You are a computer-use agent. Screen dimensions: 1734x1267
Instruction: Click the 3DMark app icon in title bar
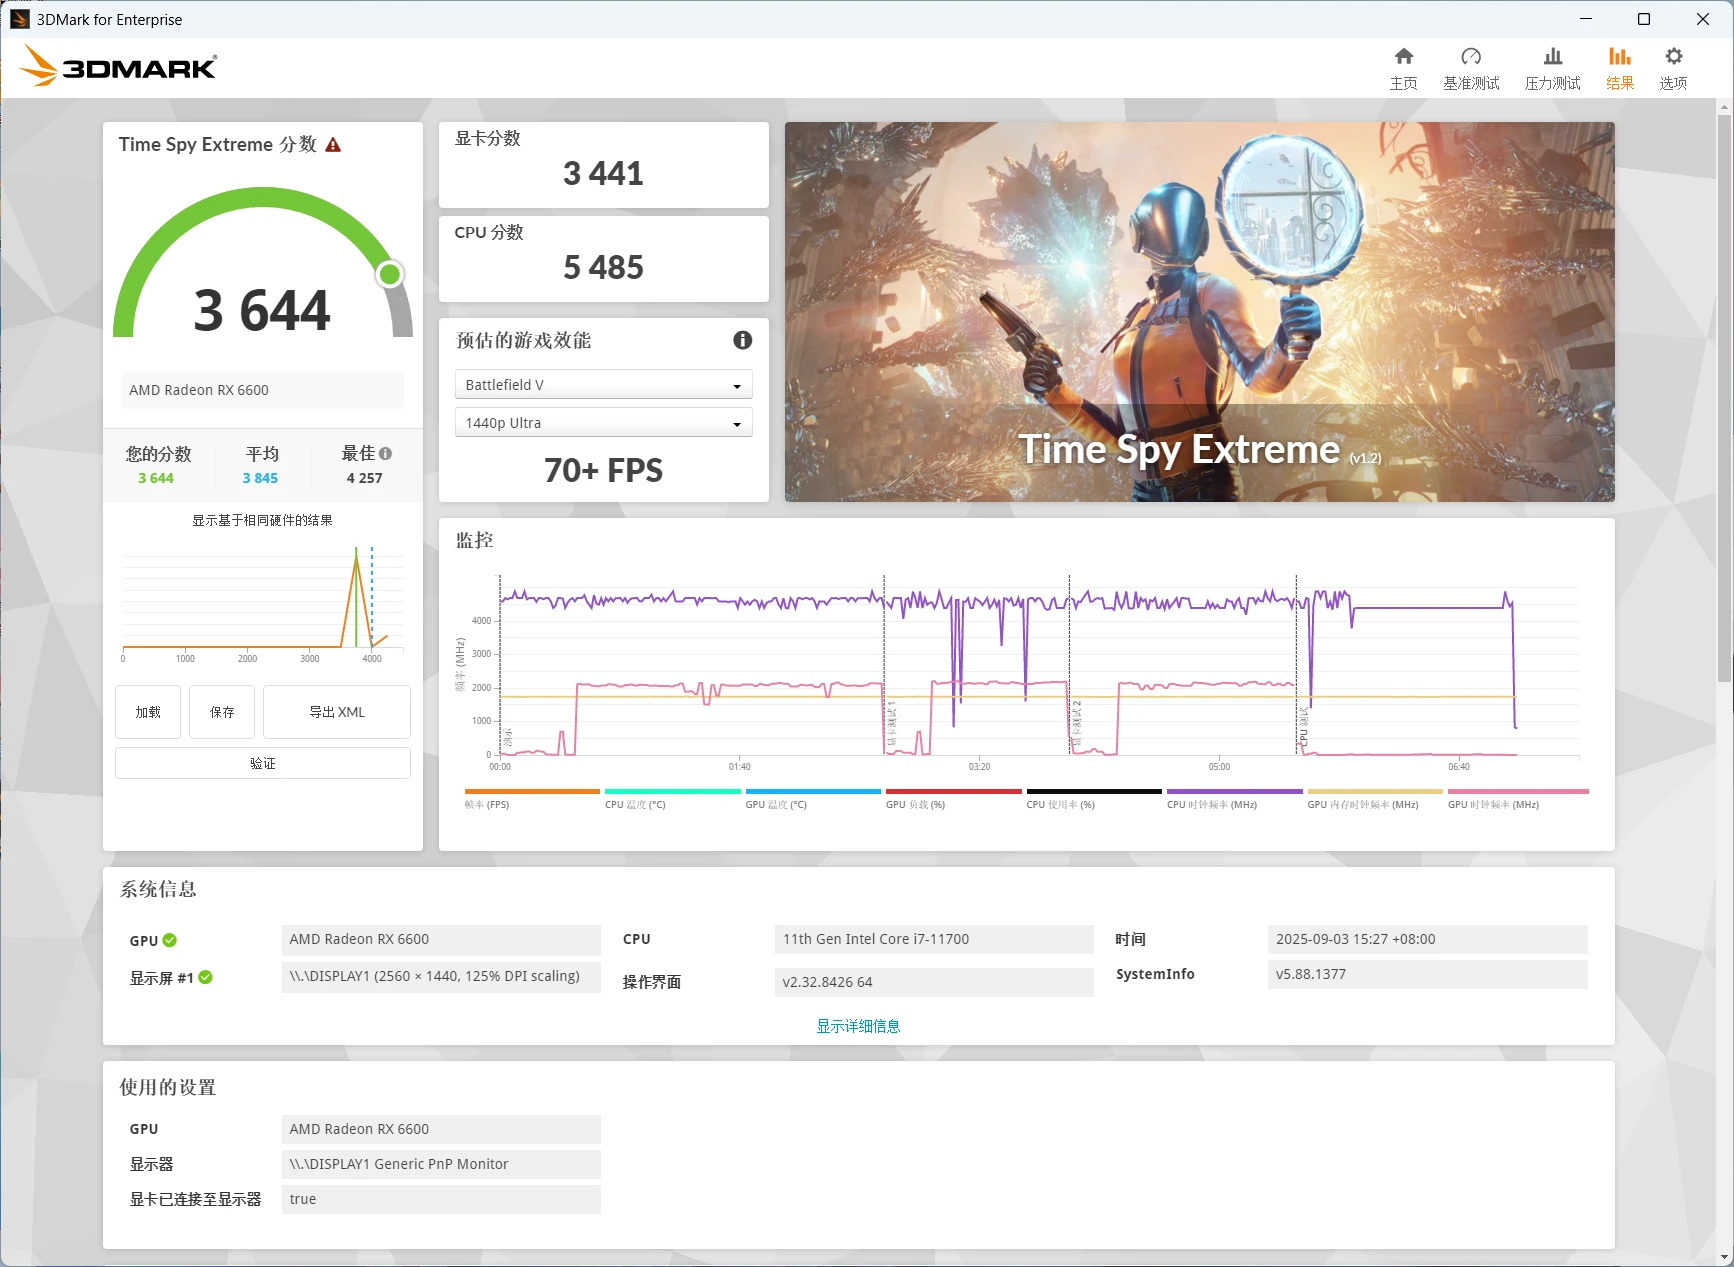click(19, 19)
